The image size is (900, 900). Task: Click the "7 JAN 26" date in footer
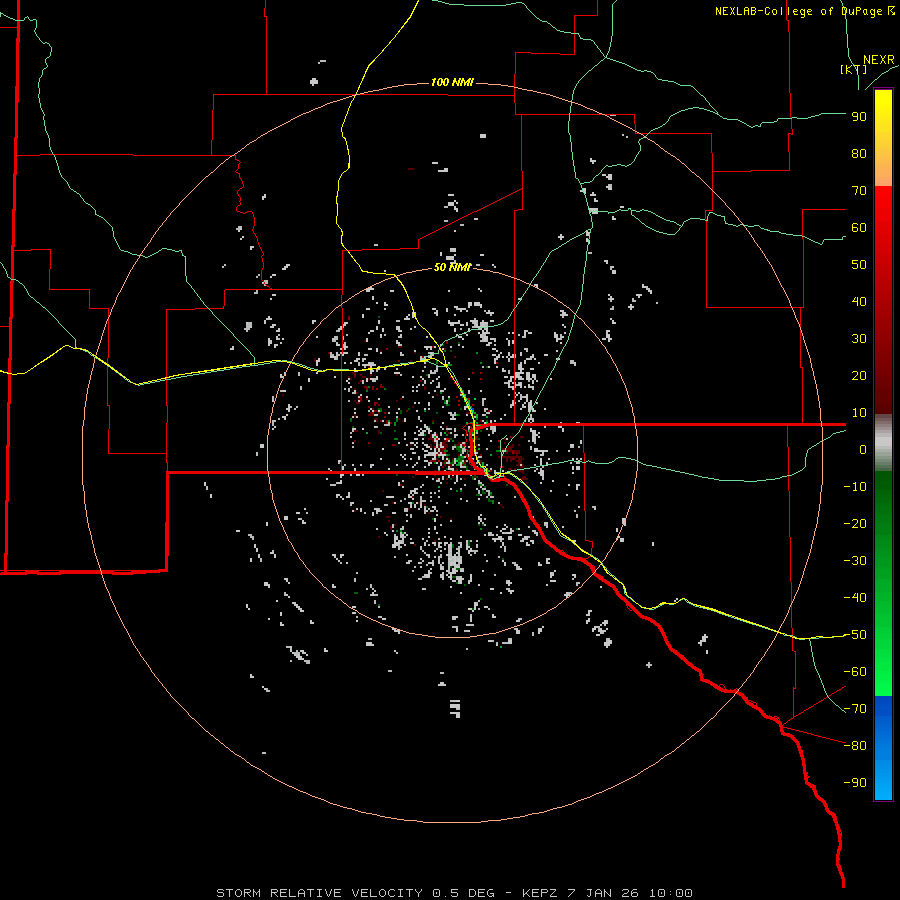click(x=603, y=893)
